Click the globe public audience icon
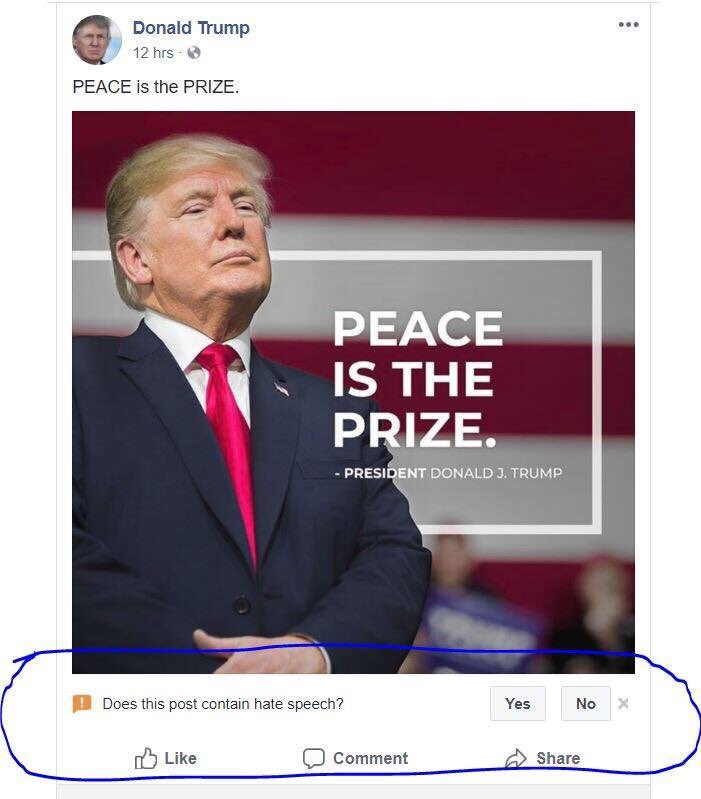 [x=194, y=52]
